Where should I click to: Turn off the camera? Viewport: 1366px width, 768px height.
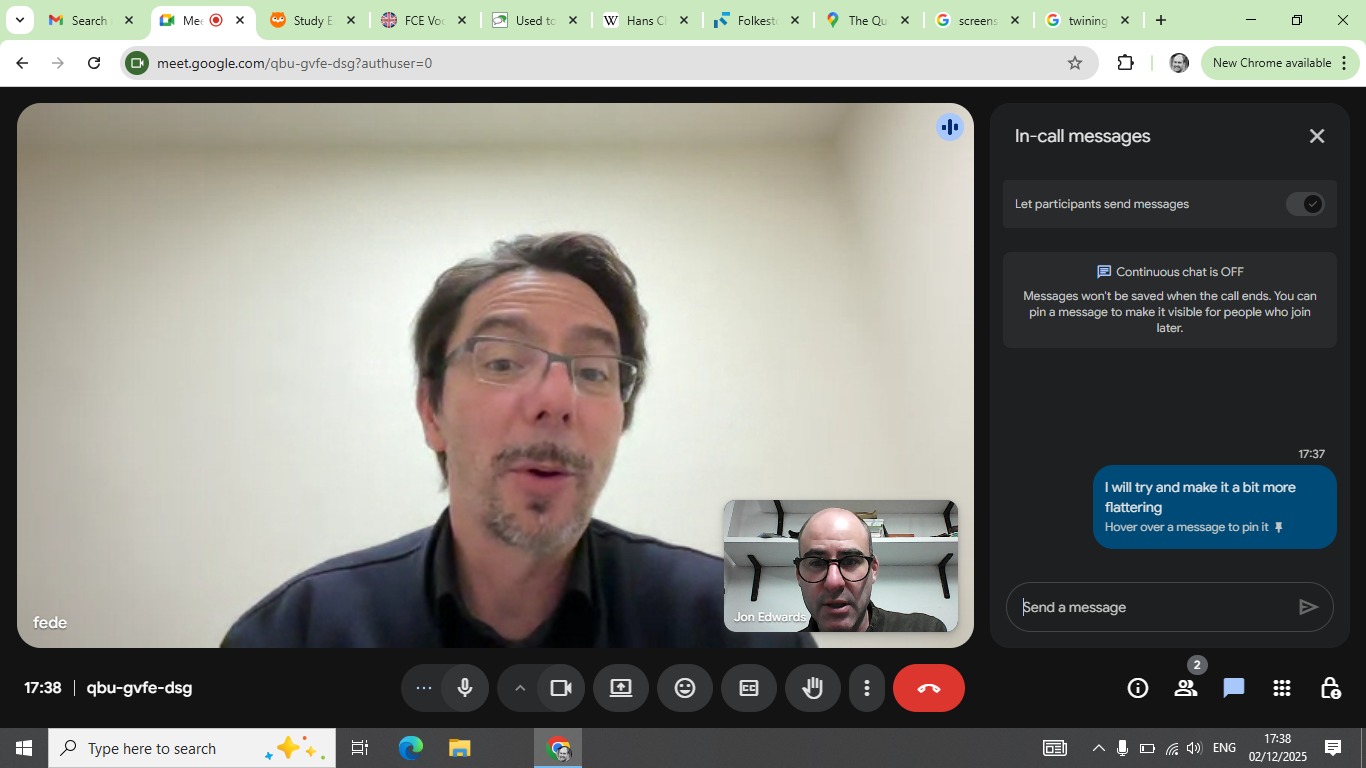(x=561, y=688)
